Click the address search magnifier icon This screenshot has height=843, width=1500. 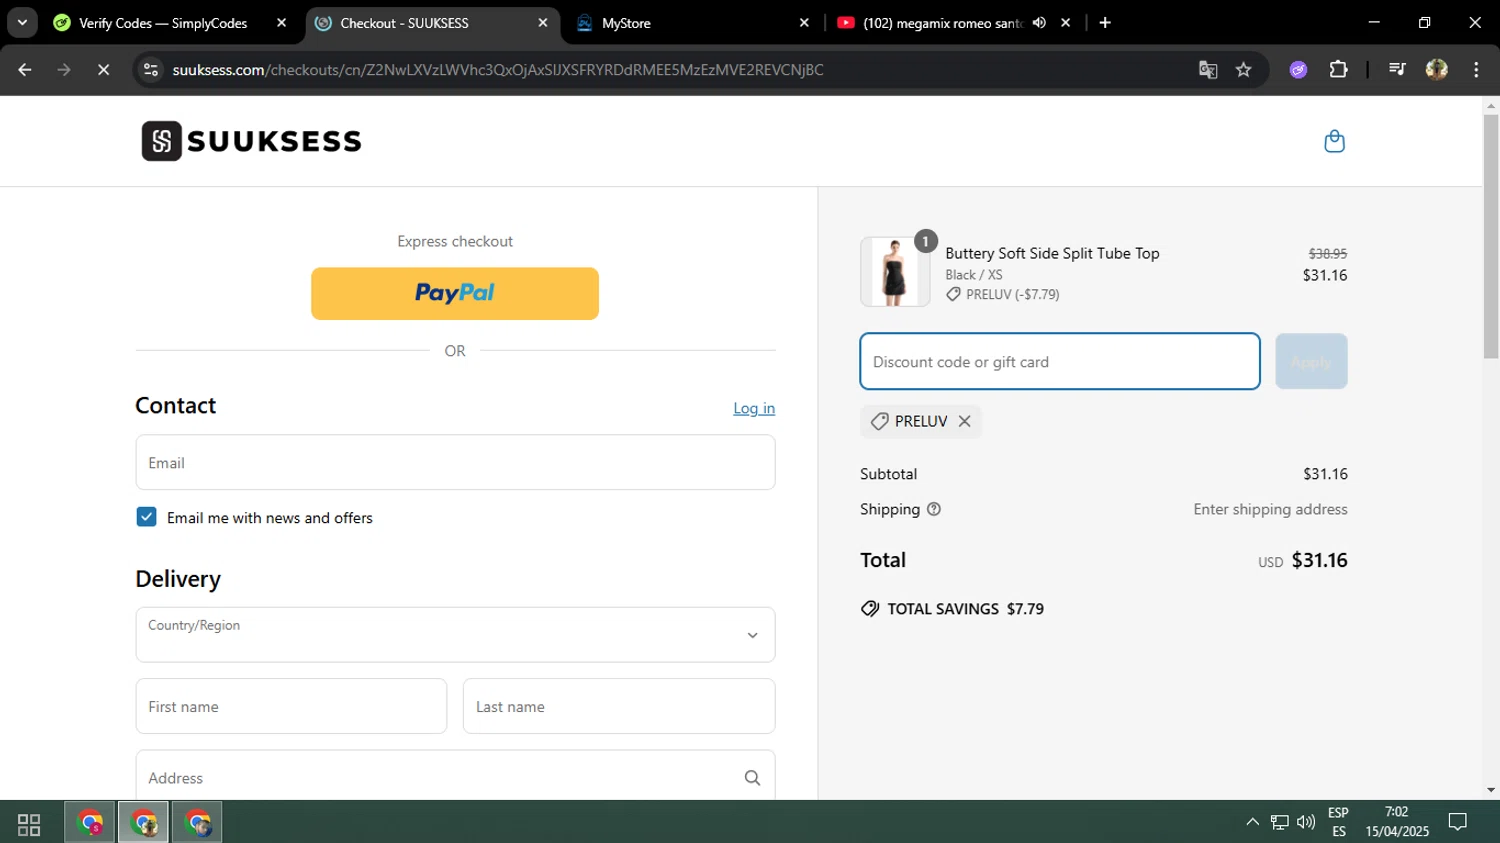[752, 778]
